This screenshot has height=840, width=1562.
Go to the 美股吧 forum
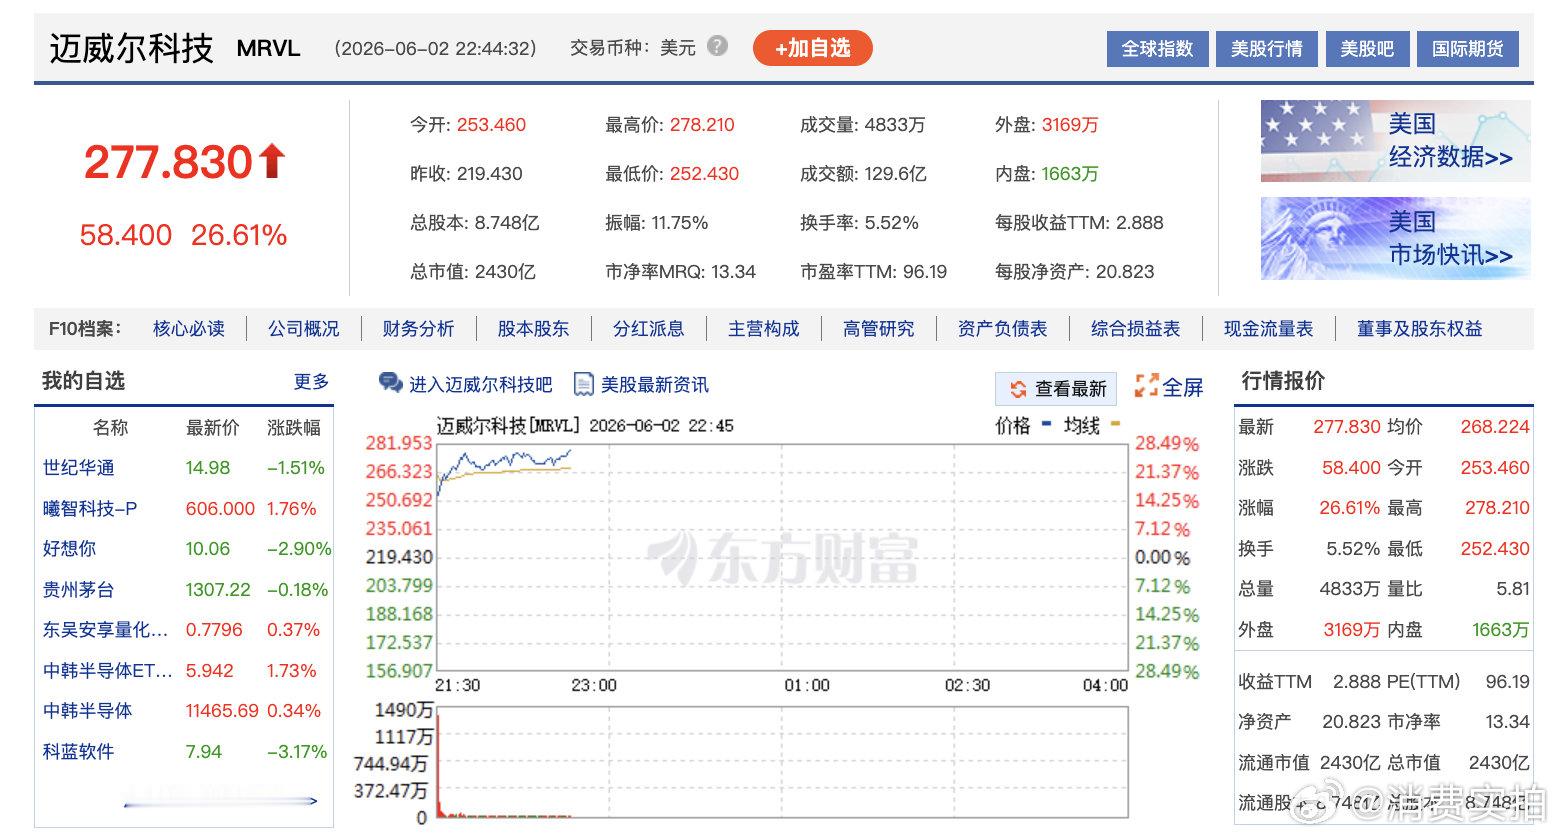(x=1367, y=49)
